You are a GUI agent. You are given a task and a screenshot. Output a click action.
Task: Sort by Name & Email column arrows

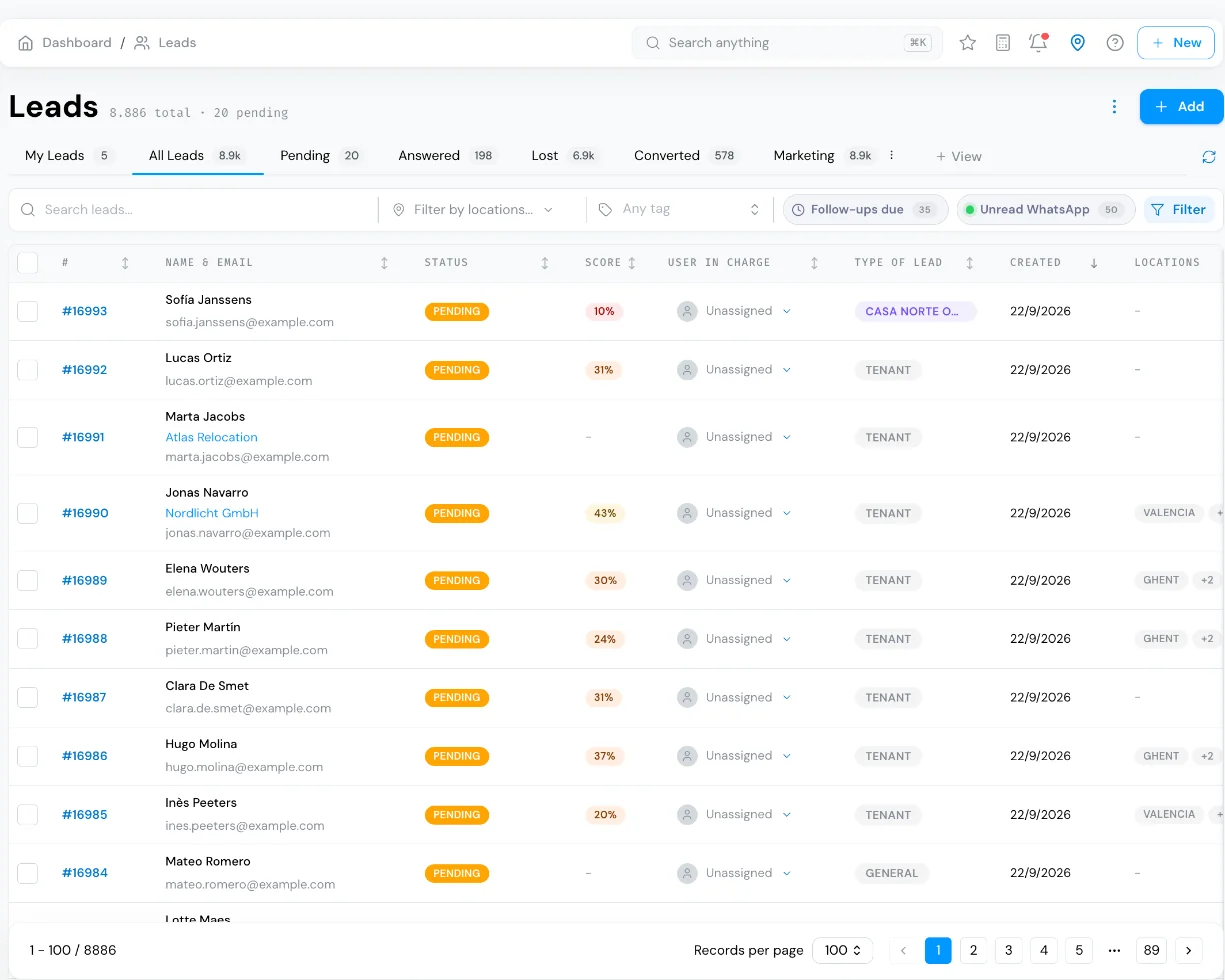385,263
